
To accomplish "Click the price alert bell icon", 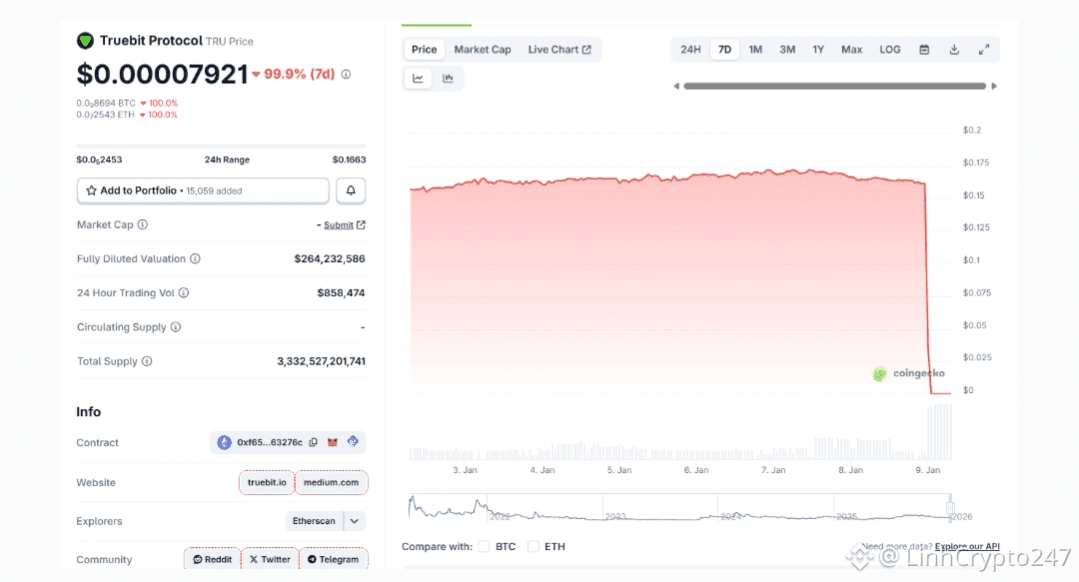I will [350, 190].
